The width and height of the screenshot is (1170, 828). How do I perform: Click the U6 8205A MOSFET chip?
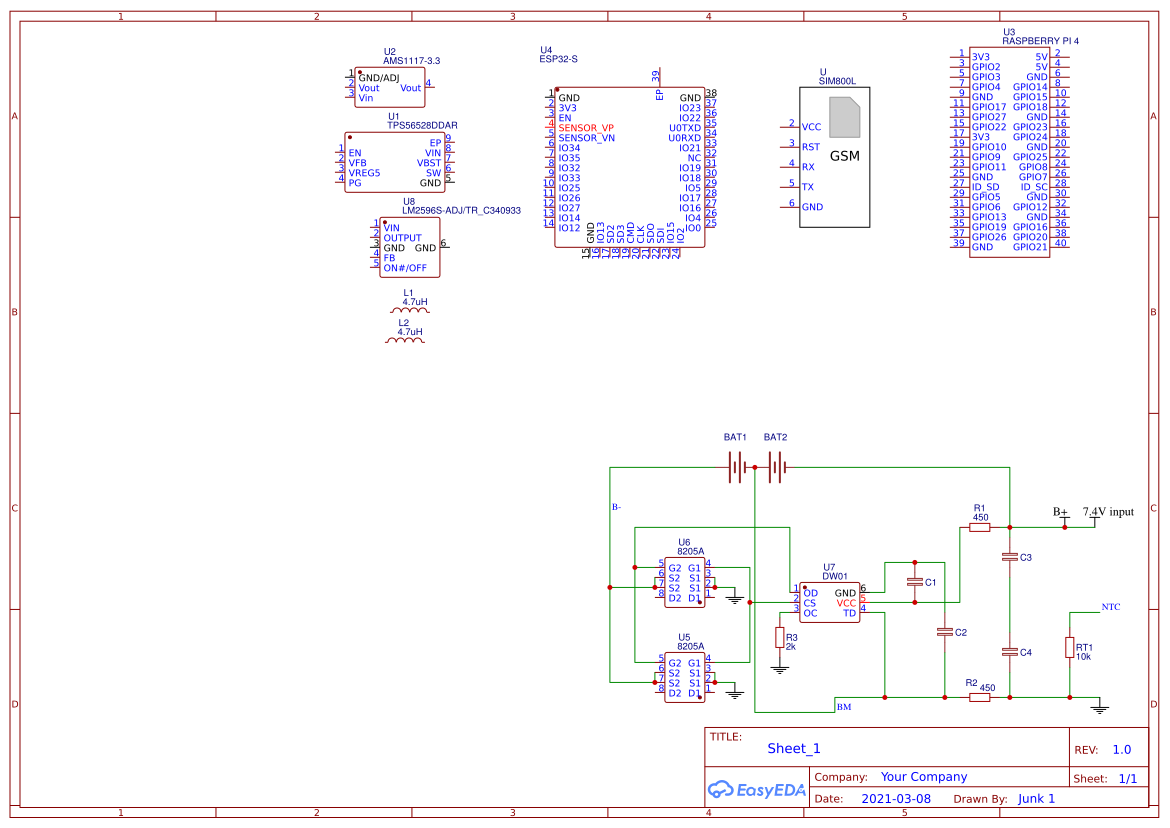click(x=684, y=582)
